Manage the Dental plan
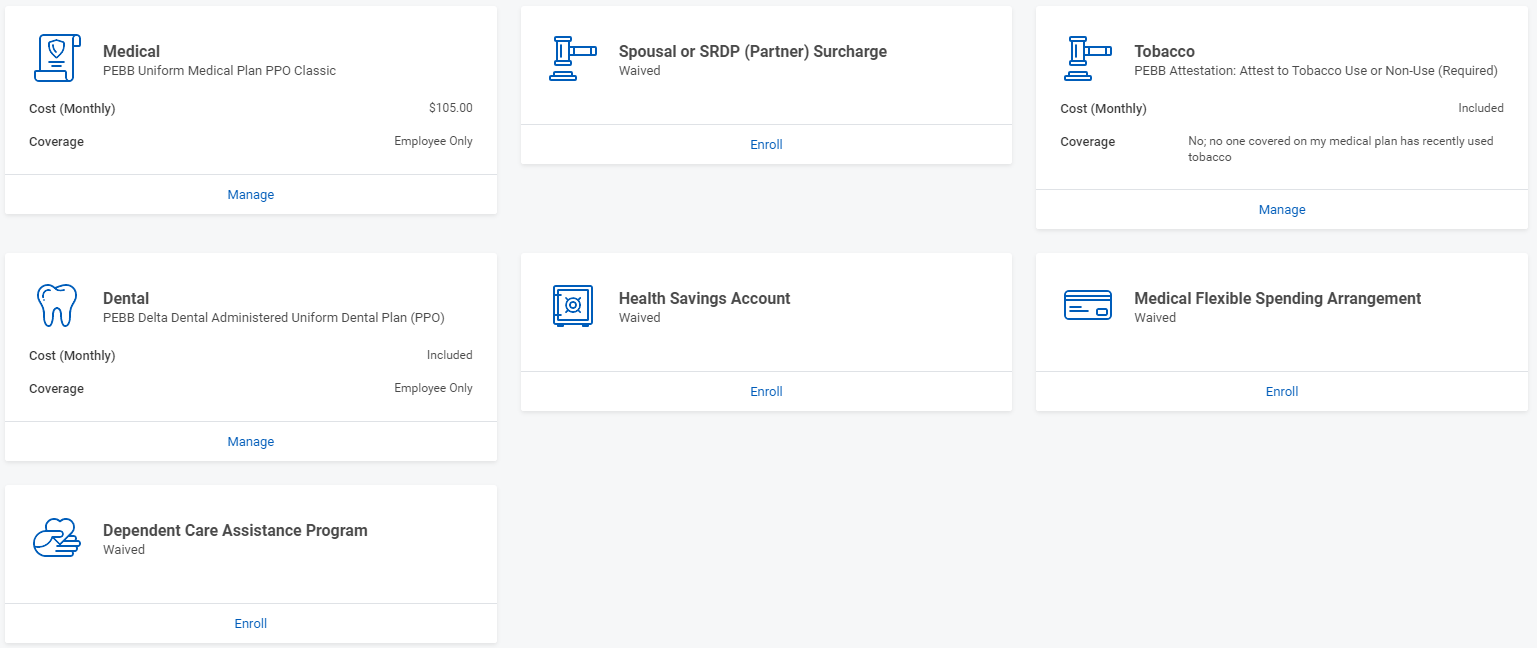1537x648 pixels. coord(251,442)
